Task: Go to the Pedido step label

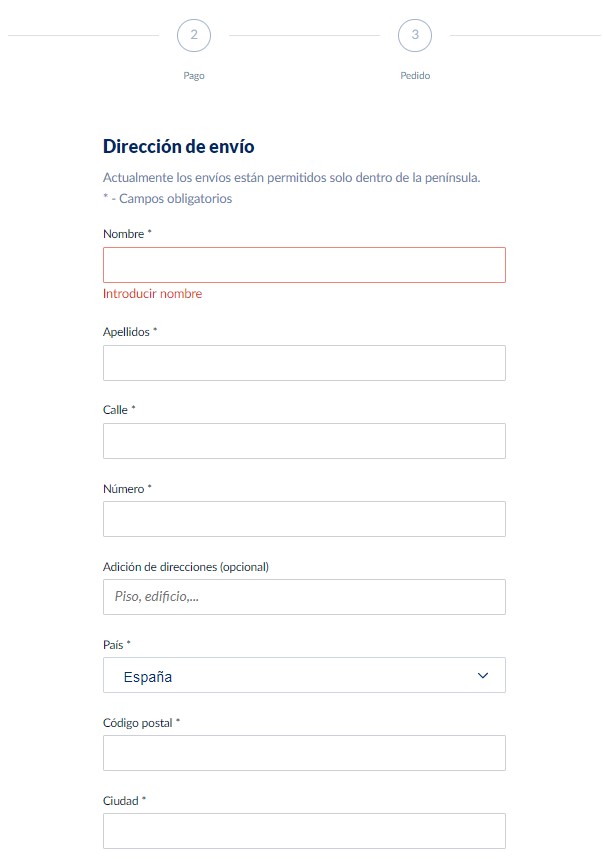Action: 415,76
